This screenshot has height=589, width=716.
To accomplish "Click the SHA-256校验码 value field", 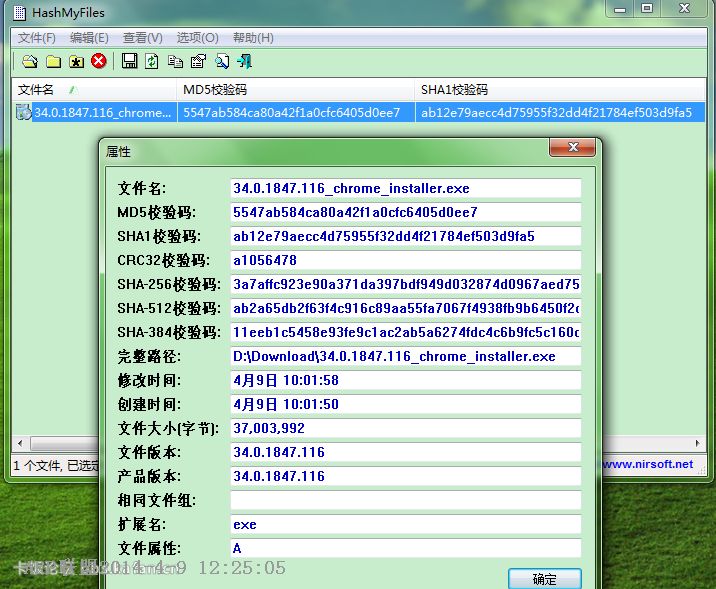I will [405, 284].
